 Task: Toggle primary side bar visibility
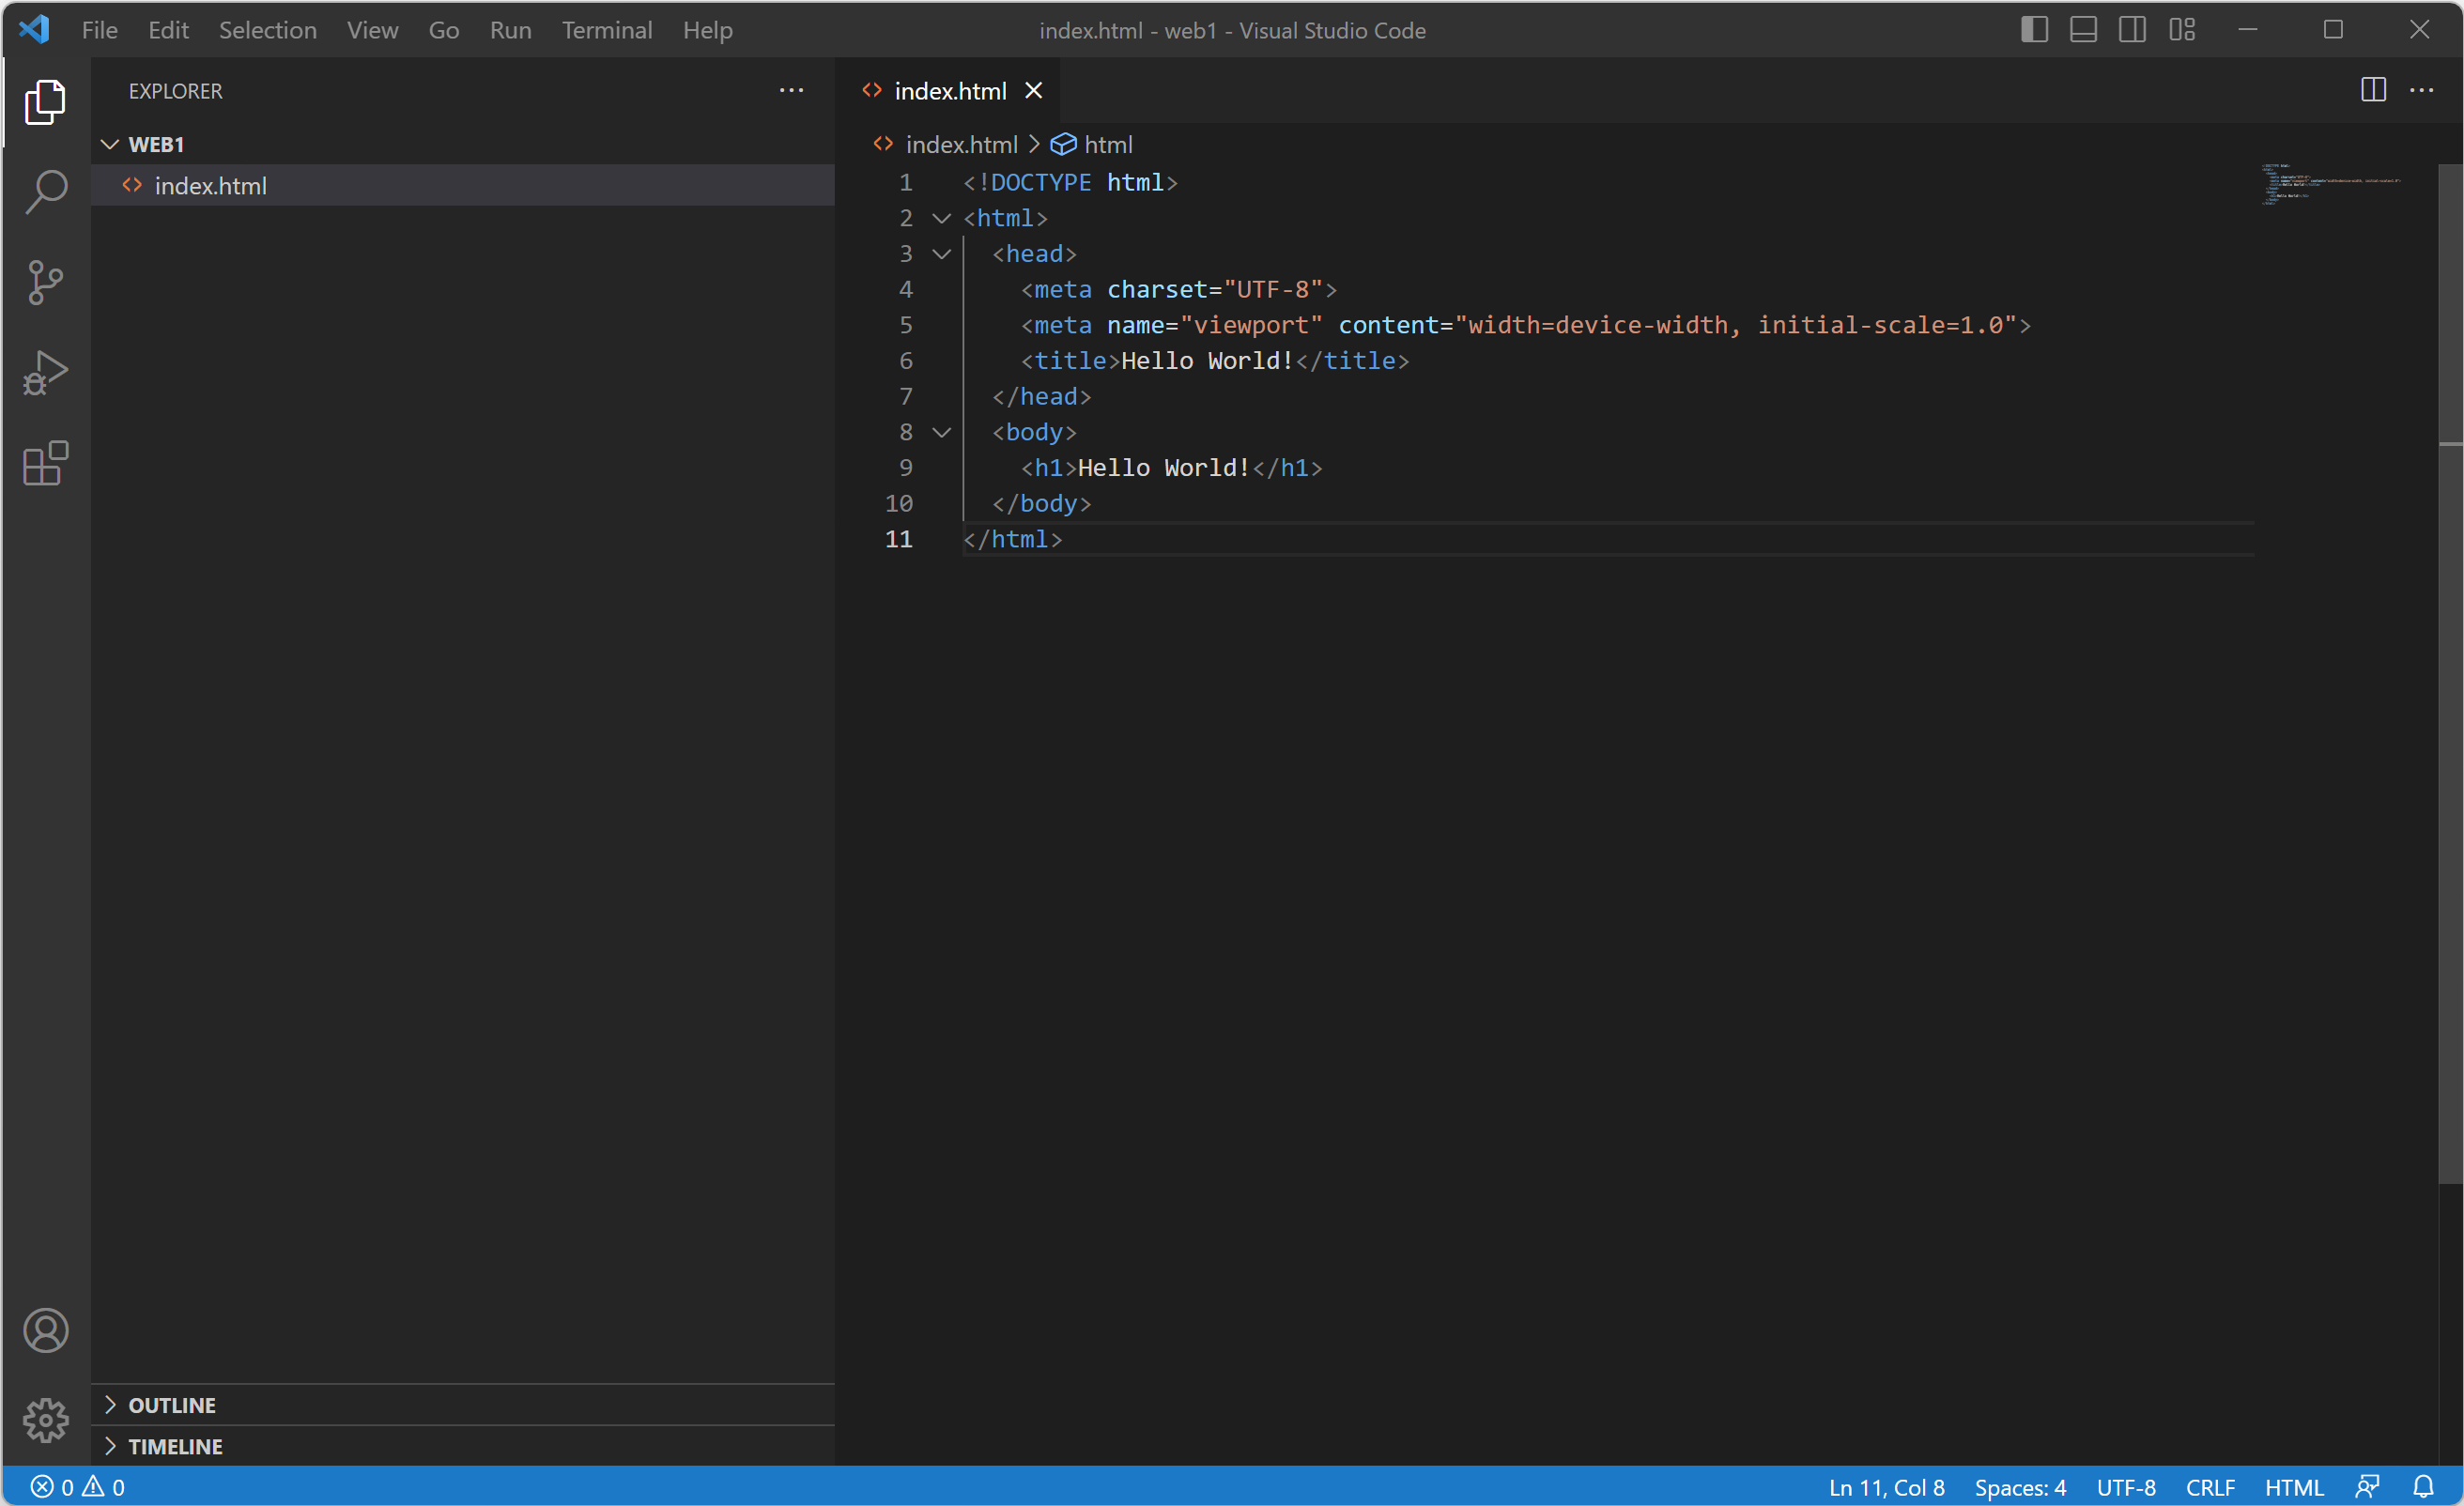click(x=2034, y=30)
